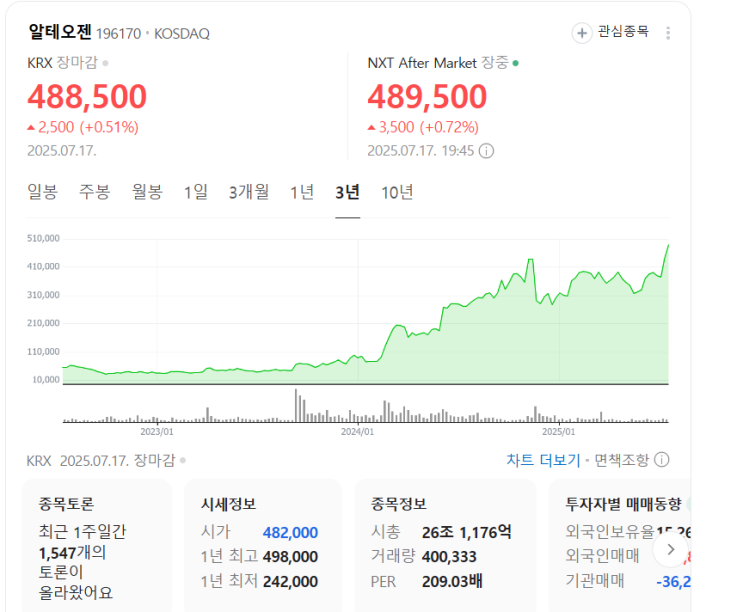Switch to the 주봉 chart tab

(95, 192)
